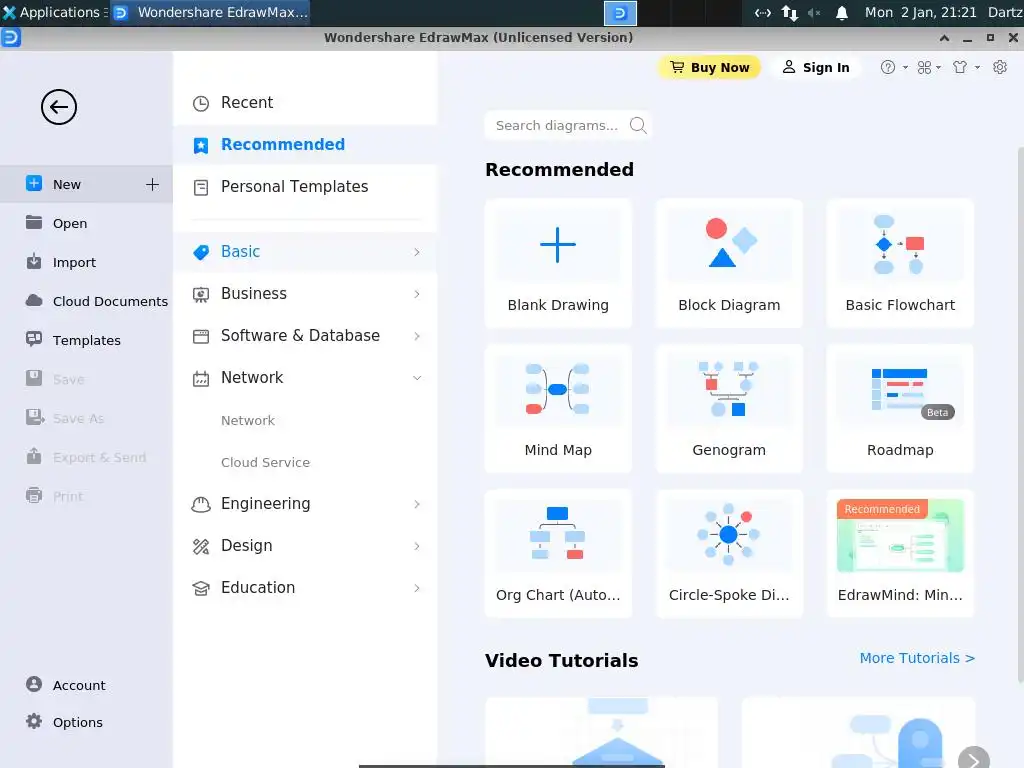Open the EdrawMind recommended card
Screen dimensions: 1024x768
click(x=900, y=553)
